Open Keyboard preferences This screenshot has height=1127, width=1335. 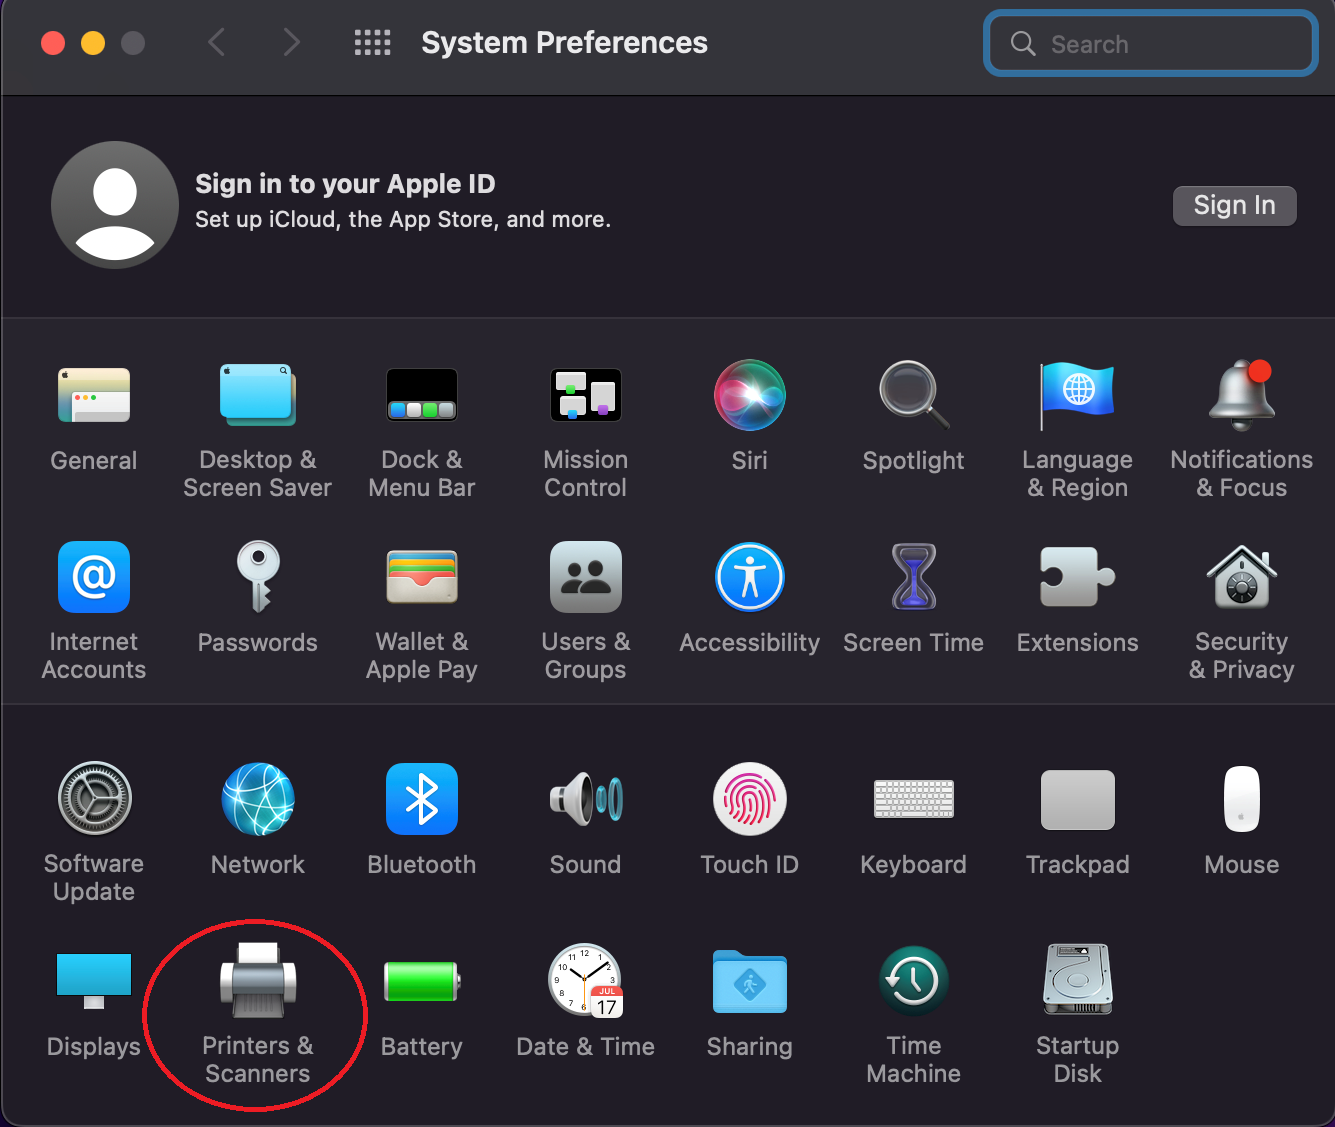point(914,799)
